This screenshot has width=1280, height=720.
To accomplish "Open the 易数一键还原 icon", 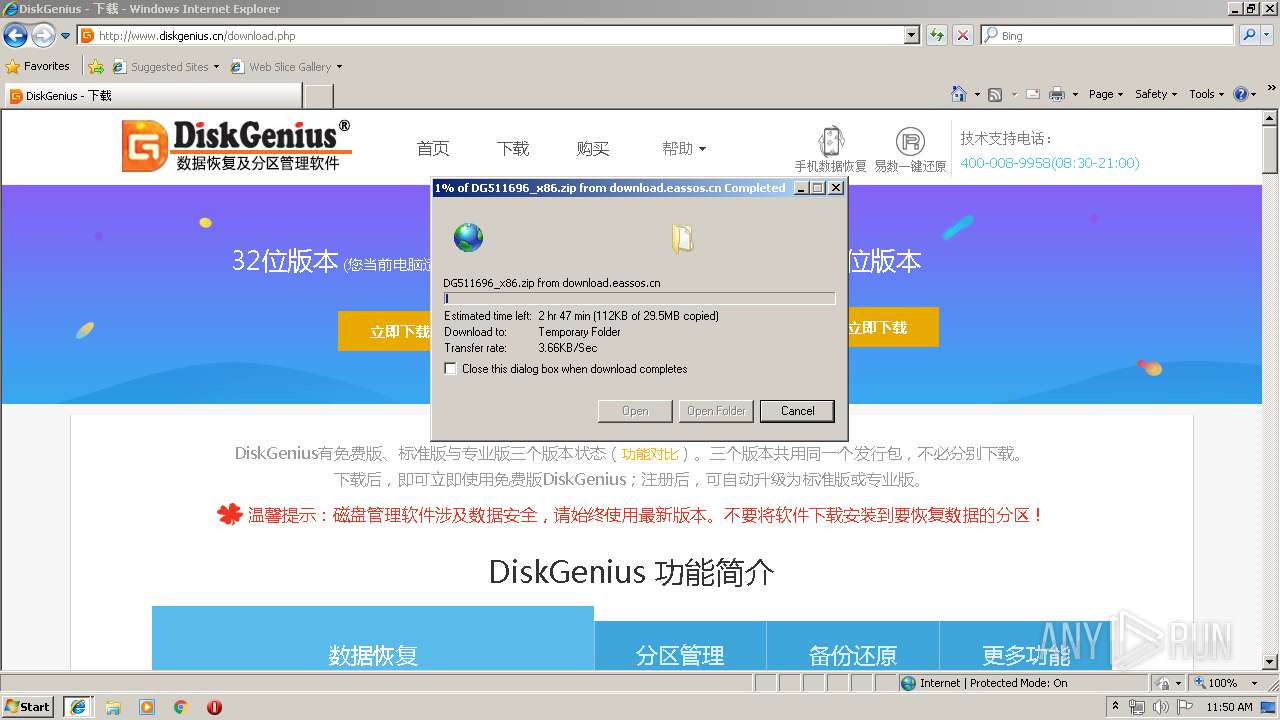I will (910, 149).
